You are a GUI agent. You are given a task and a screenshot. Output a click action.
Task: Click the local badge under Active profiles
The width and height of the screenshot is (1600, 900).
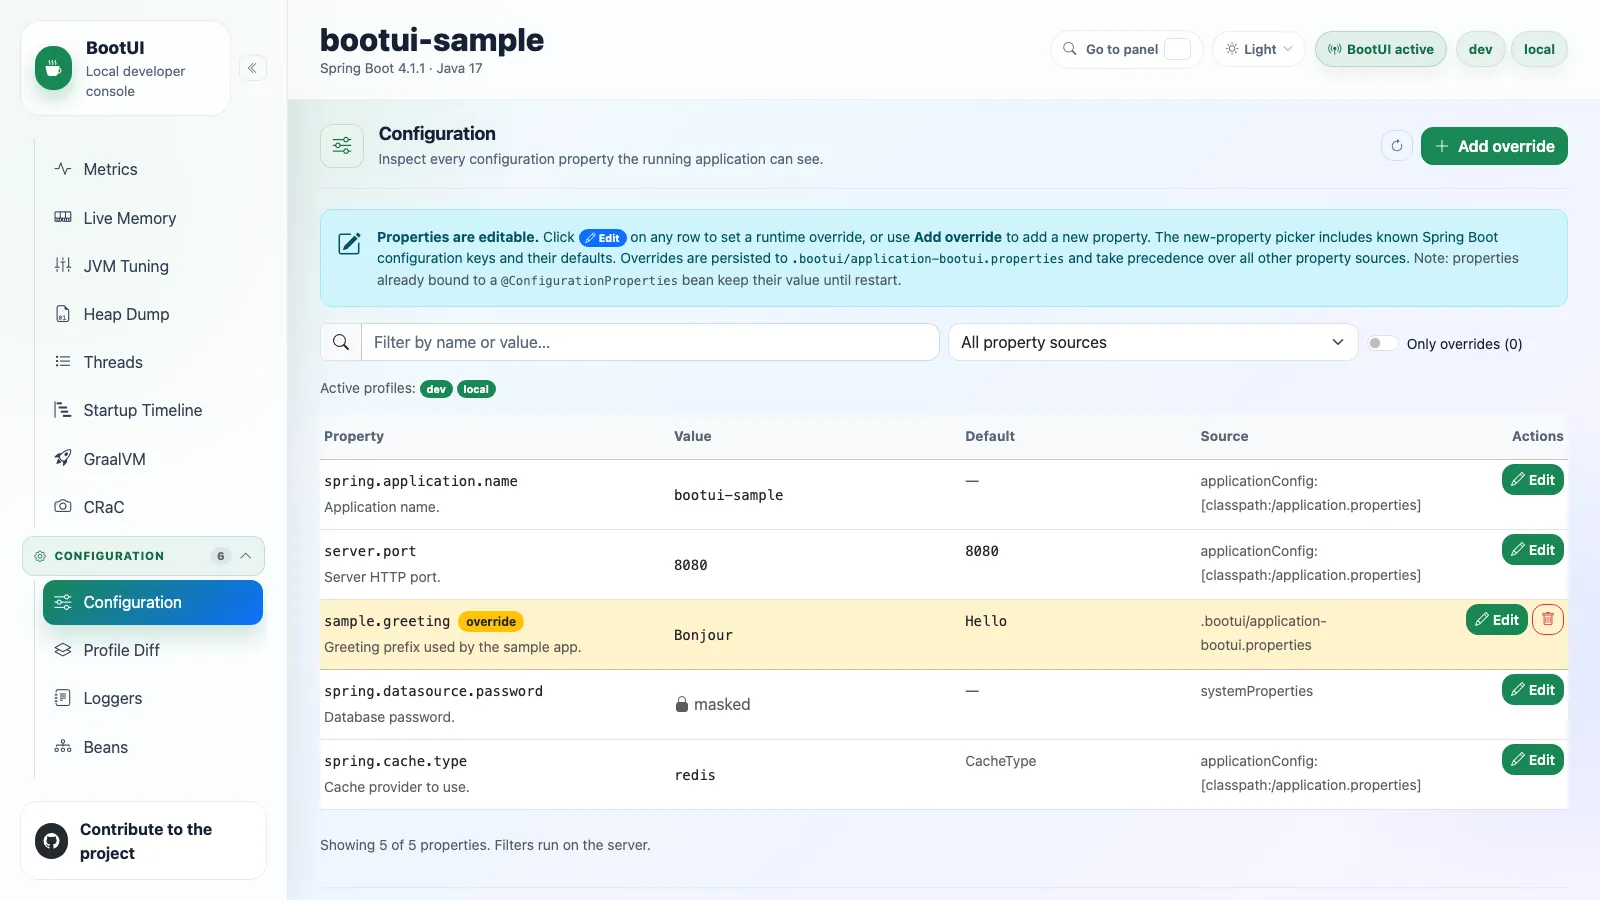coord(476,389)
